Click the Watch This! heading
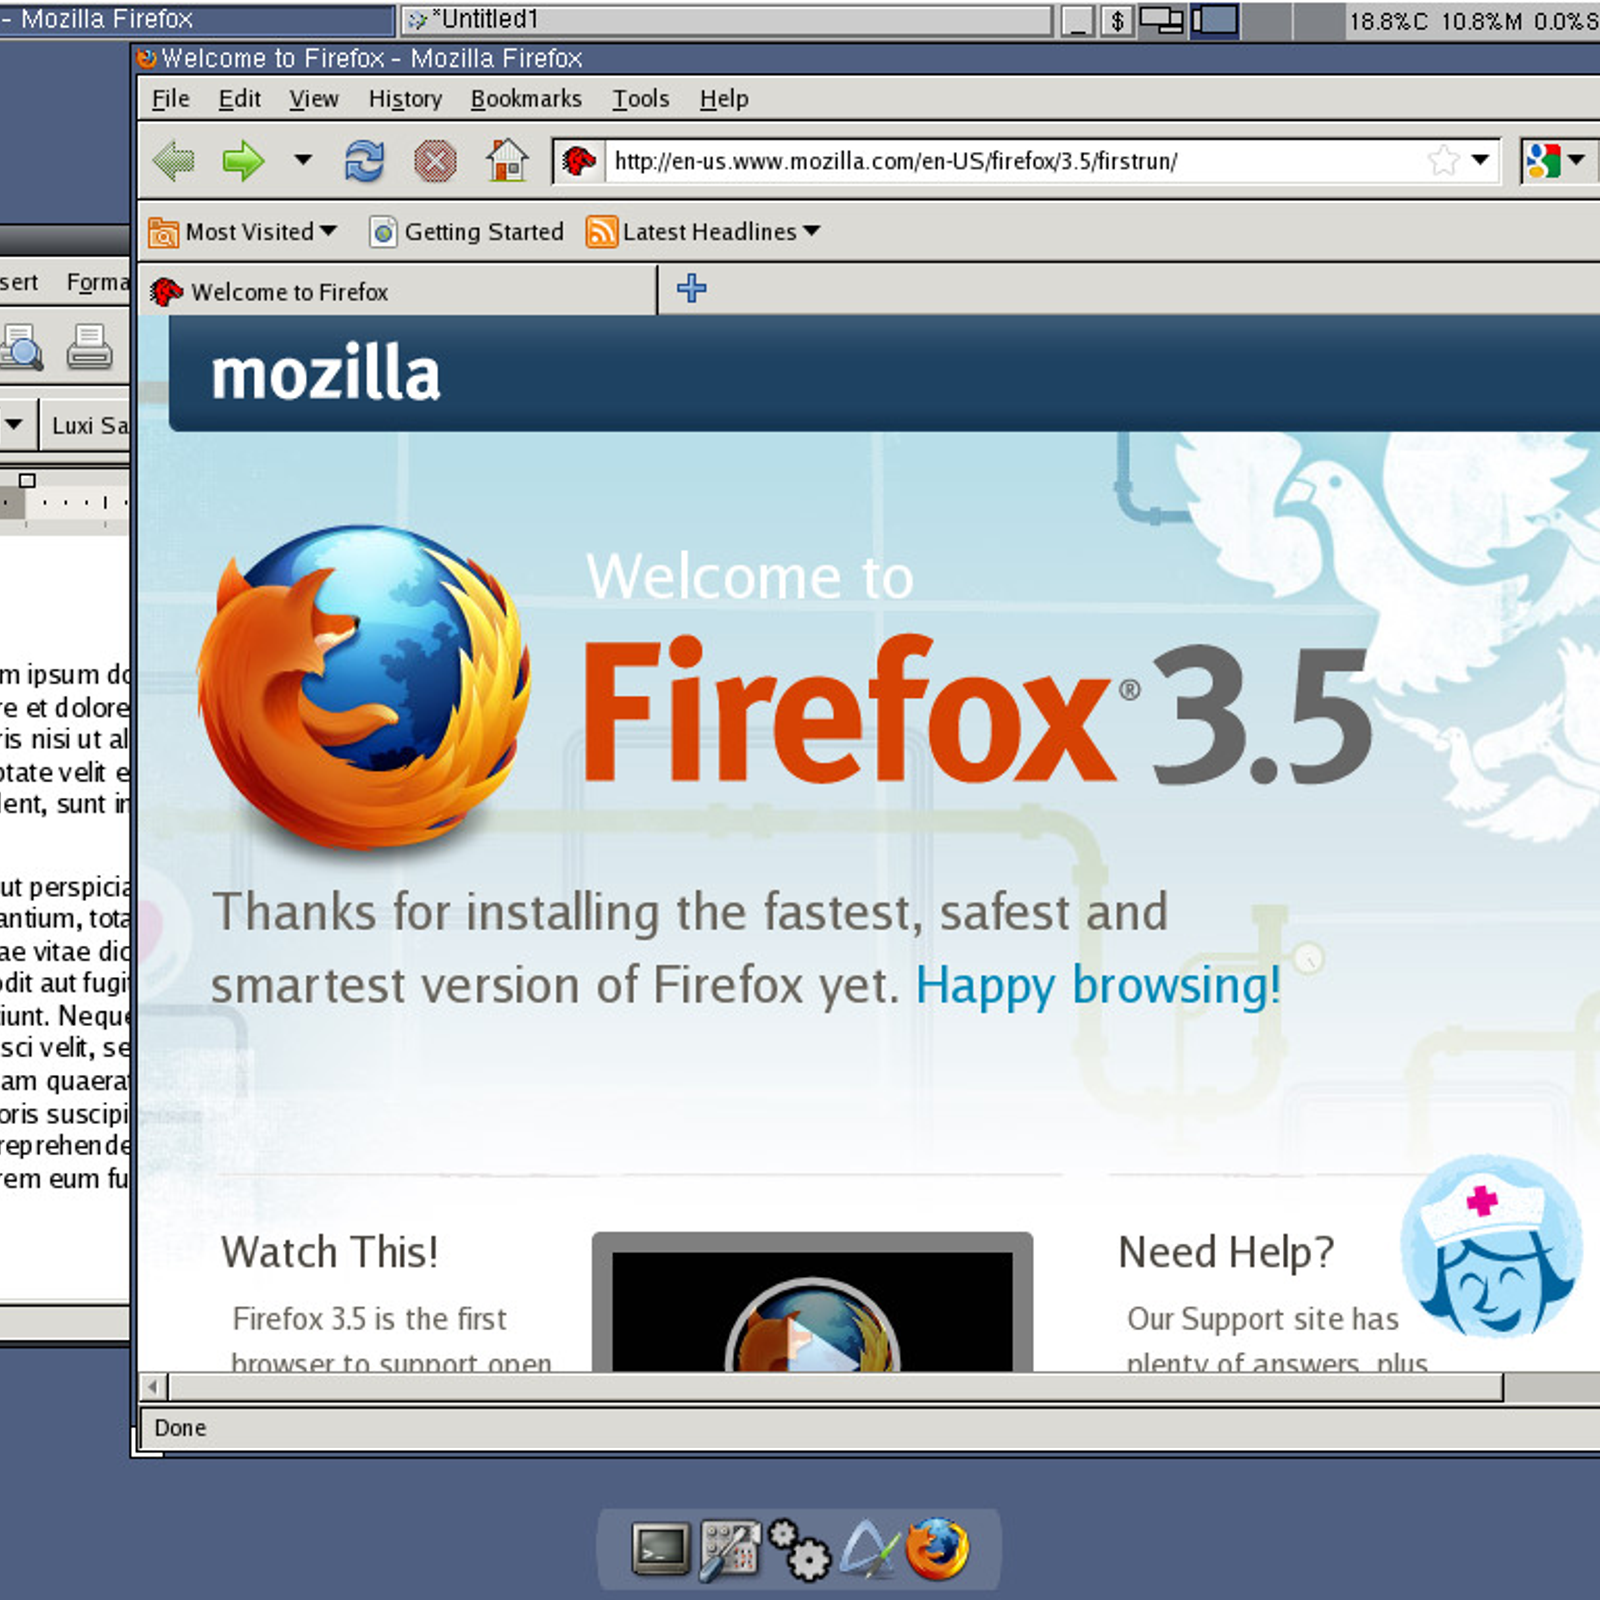This screenshot has width=1600, height=1600. point(330,1252)
